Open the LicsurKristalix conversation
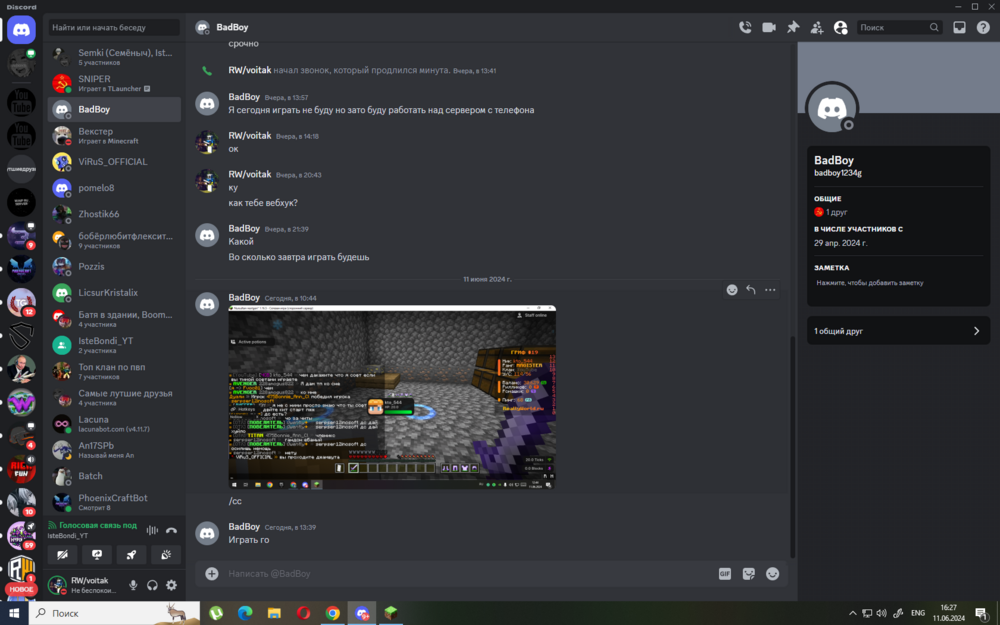This screenshot has width=1000, height=625. tap(114, 292)
